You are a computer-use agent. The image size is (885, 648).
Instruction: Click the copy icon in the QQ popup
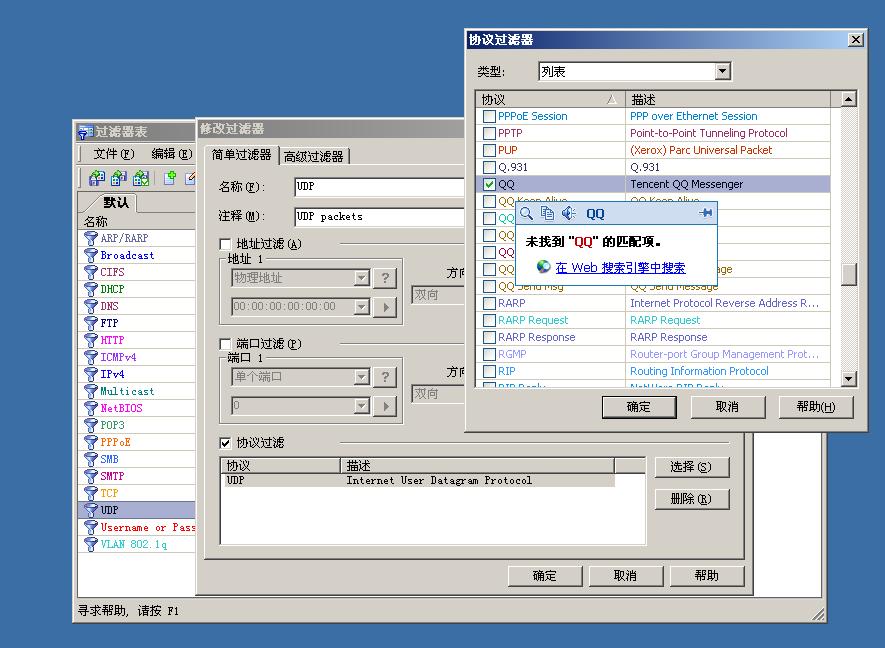547,213
